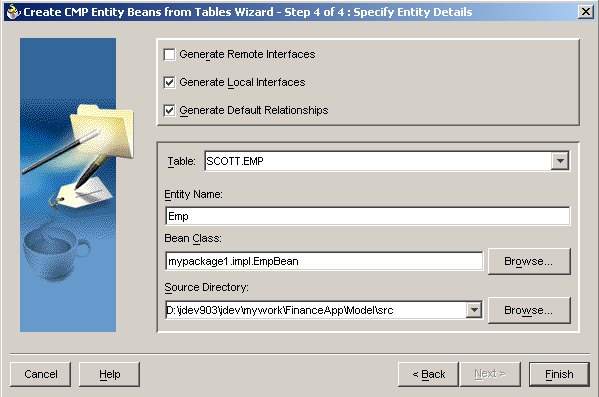Click the Table label
599x397 pixels.
pos(181,161)
